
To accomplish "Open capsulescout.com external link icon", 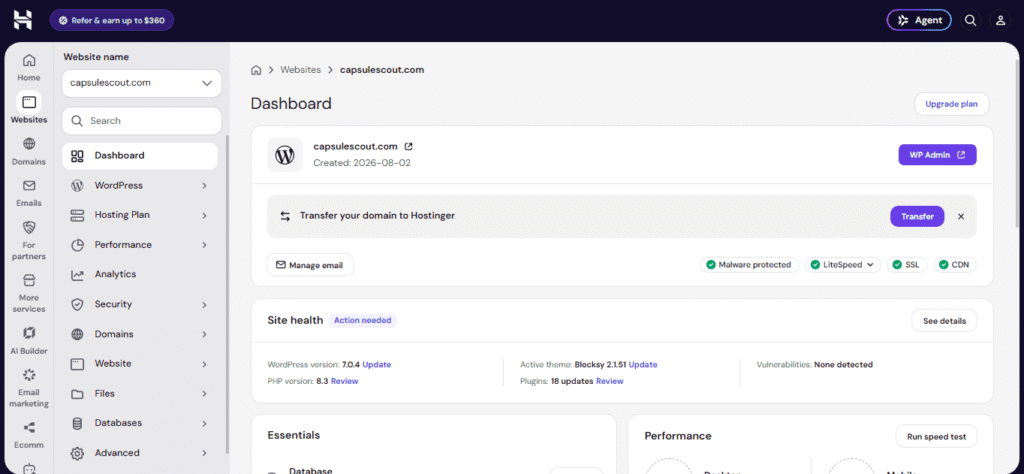I will (409, 146).
